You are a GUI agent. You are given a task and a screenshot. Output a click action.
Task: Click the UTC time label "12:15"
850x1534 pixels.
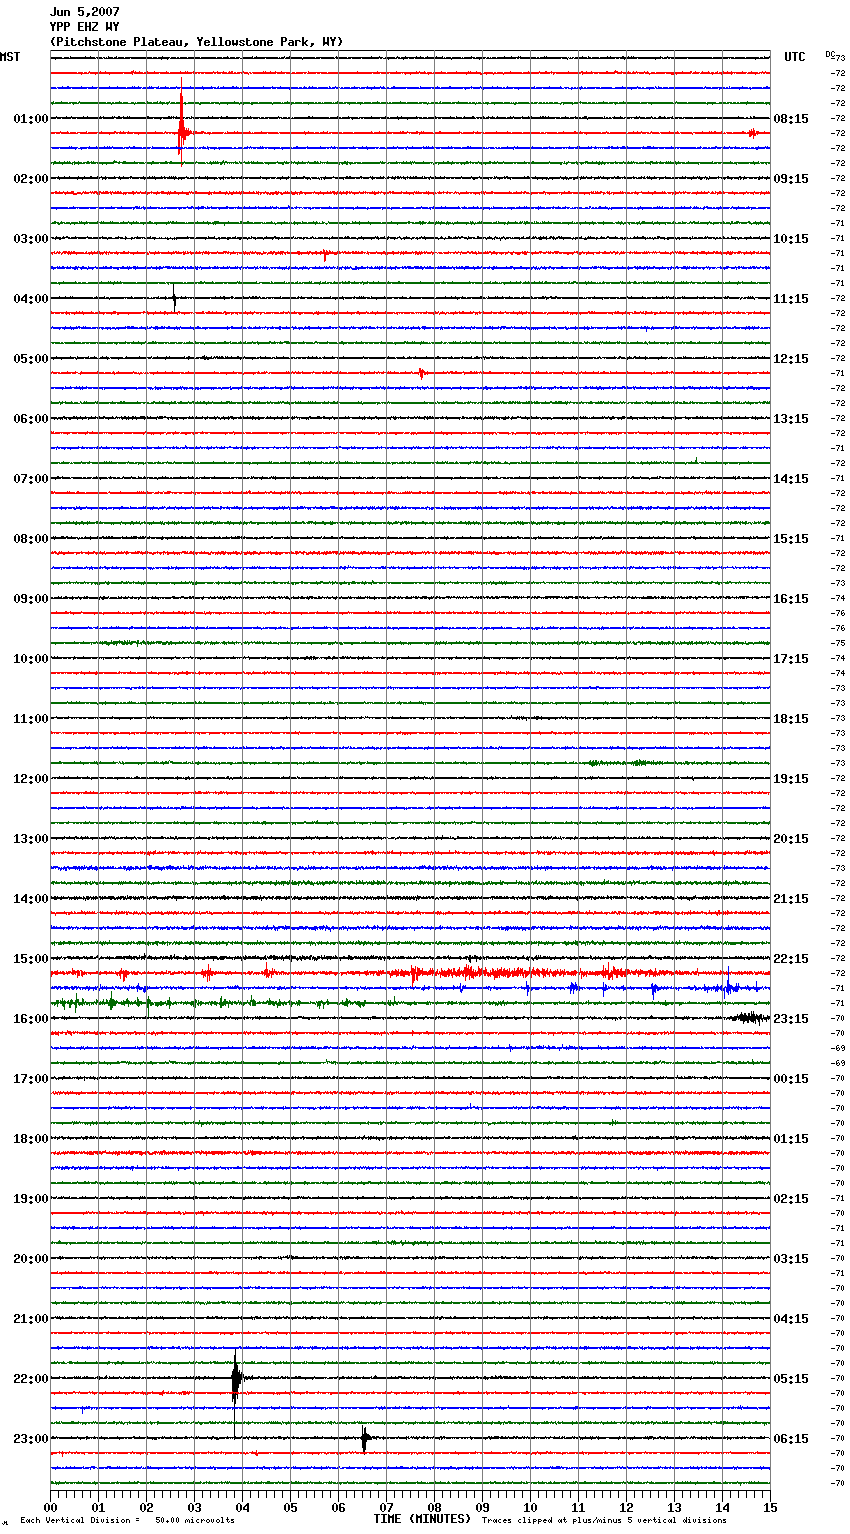pyautogui.click(x=791, y=358)
